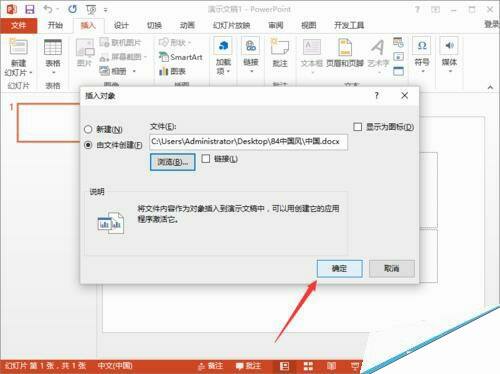Check Display as icon (显示为图标) checkbox
Viewport: 500px width, 374px height.
[x=357, y=127]
